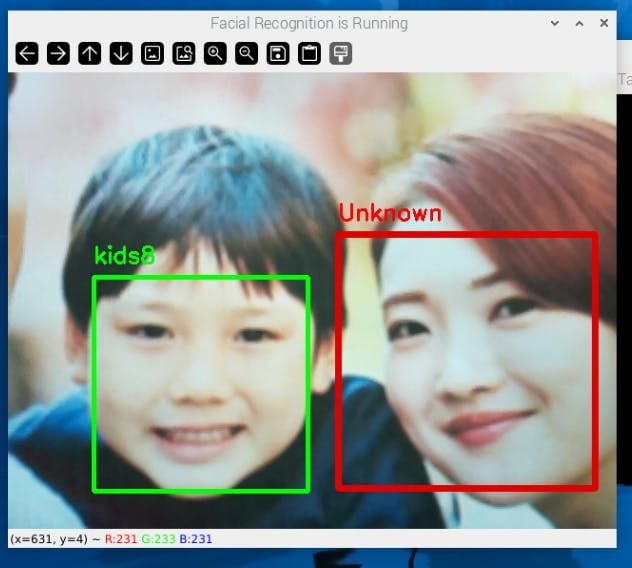Click the green 'kids8' label text
The height and width of the screenshot is (568, 632).
pyautogui.click(x=124, y=256)
